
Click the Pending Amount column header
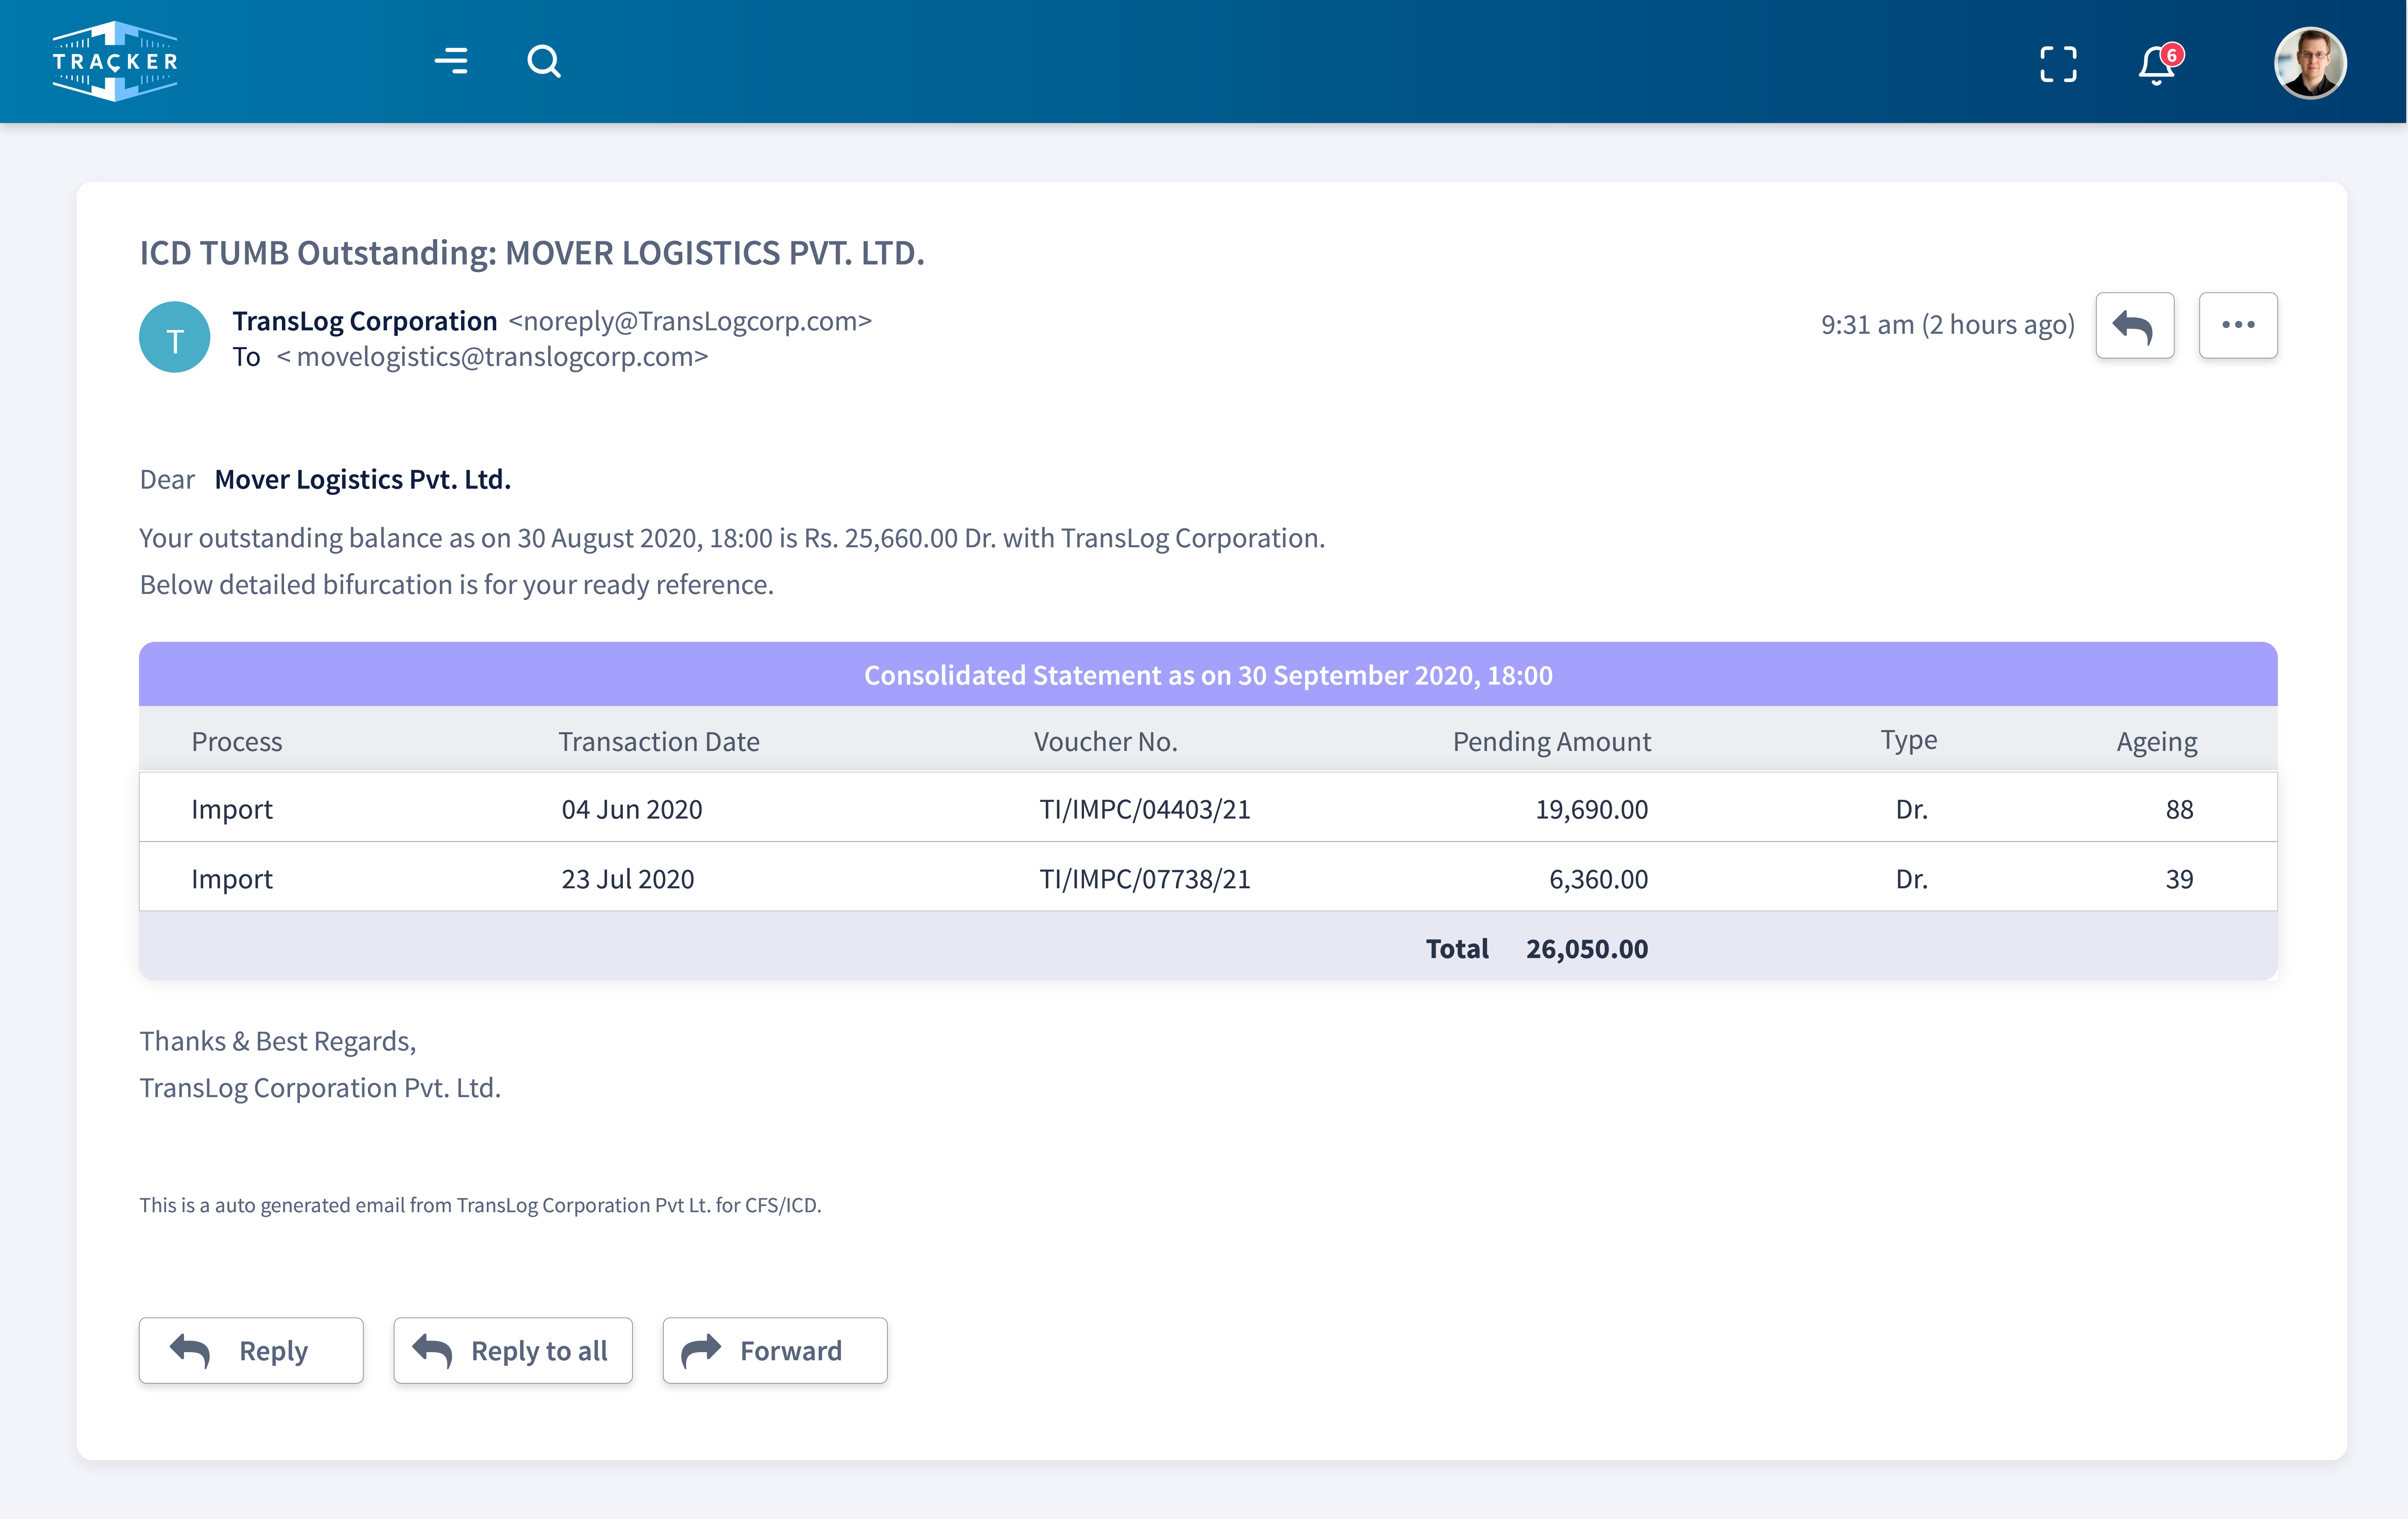[x=1551, y=741]
